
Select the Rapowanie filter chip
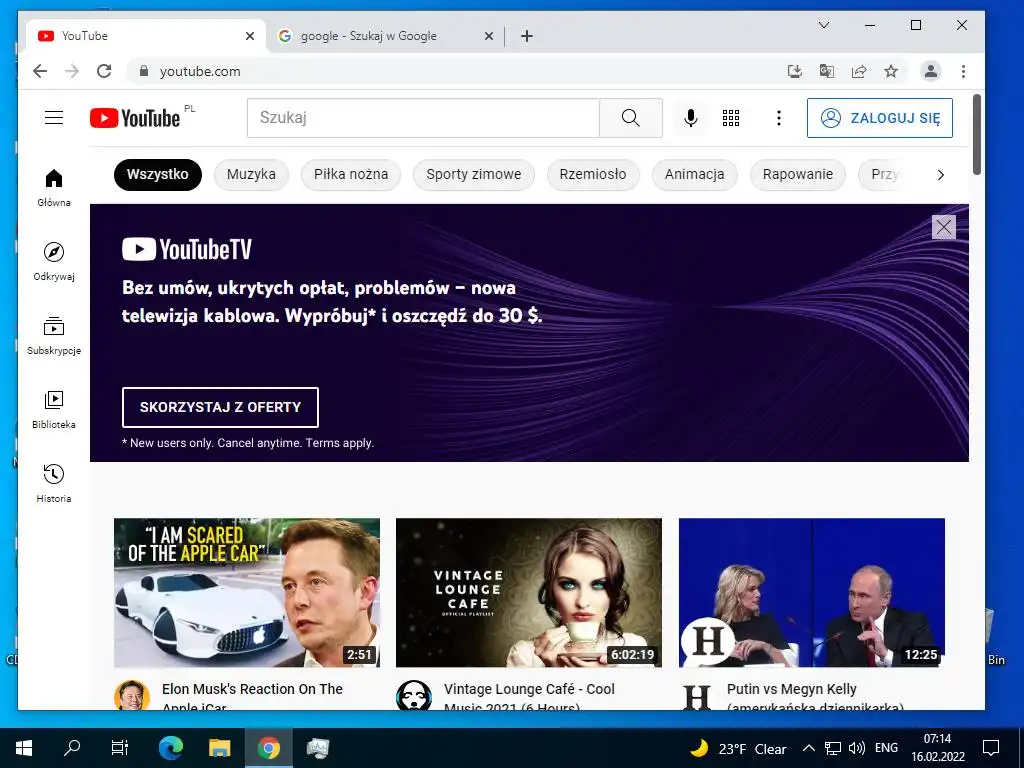coord(797,174)
